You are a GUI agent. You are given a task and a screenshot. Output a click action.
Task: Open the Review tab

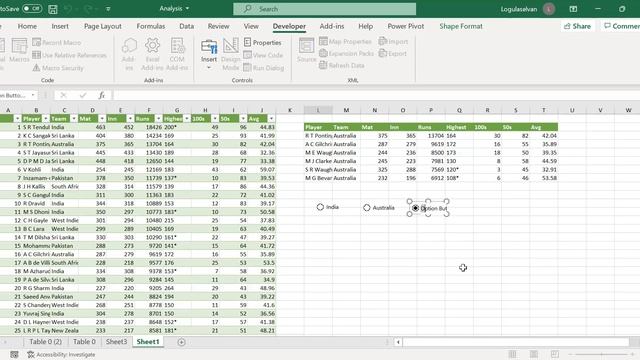click(x=218, y=26)
